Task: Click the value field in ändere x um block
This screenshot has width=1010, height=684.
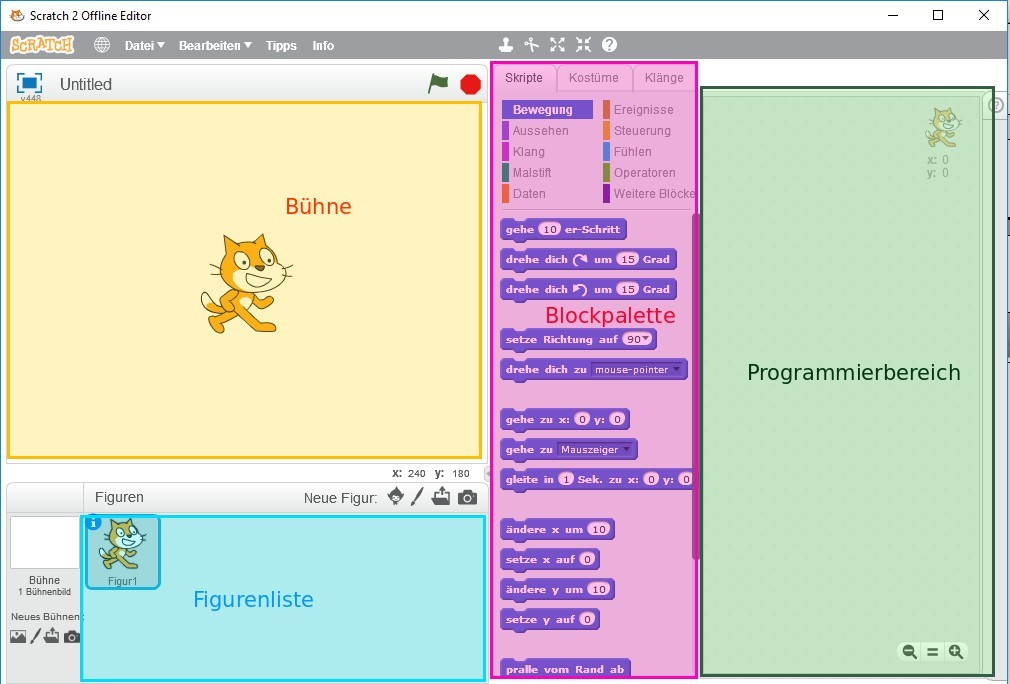Action: click(x=598, y=529)
